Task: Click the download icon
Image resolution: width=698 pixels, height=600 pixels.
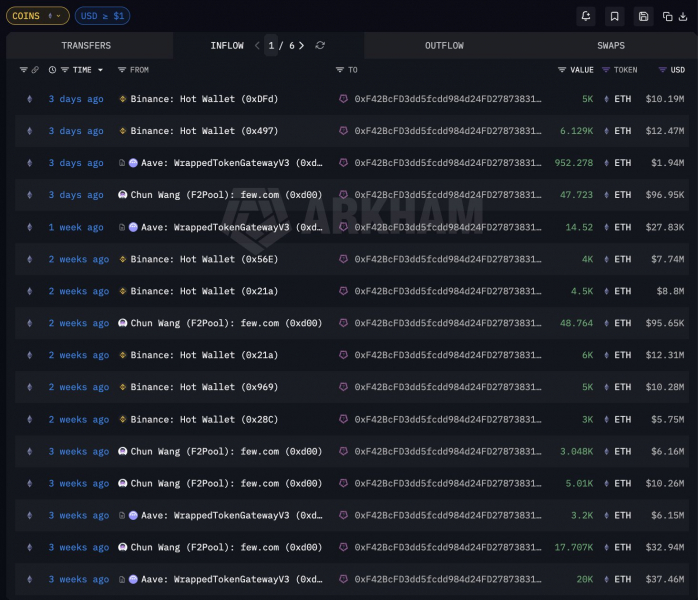Action: coord(683,16)
